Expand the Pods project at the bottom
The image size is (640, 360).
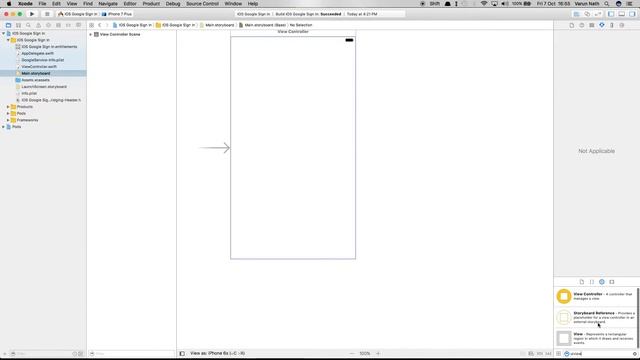tap(4, 127)
